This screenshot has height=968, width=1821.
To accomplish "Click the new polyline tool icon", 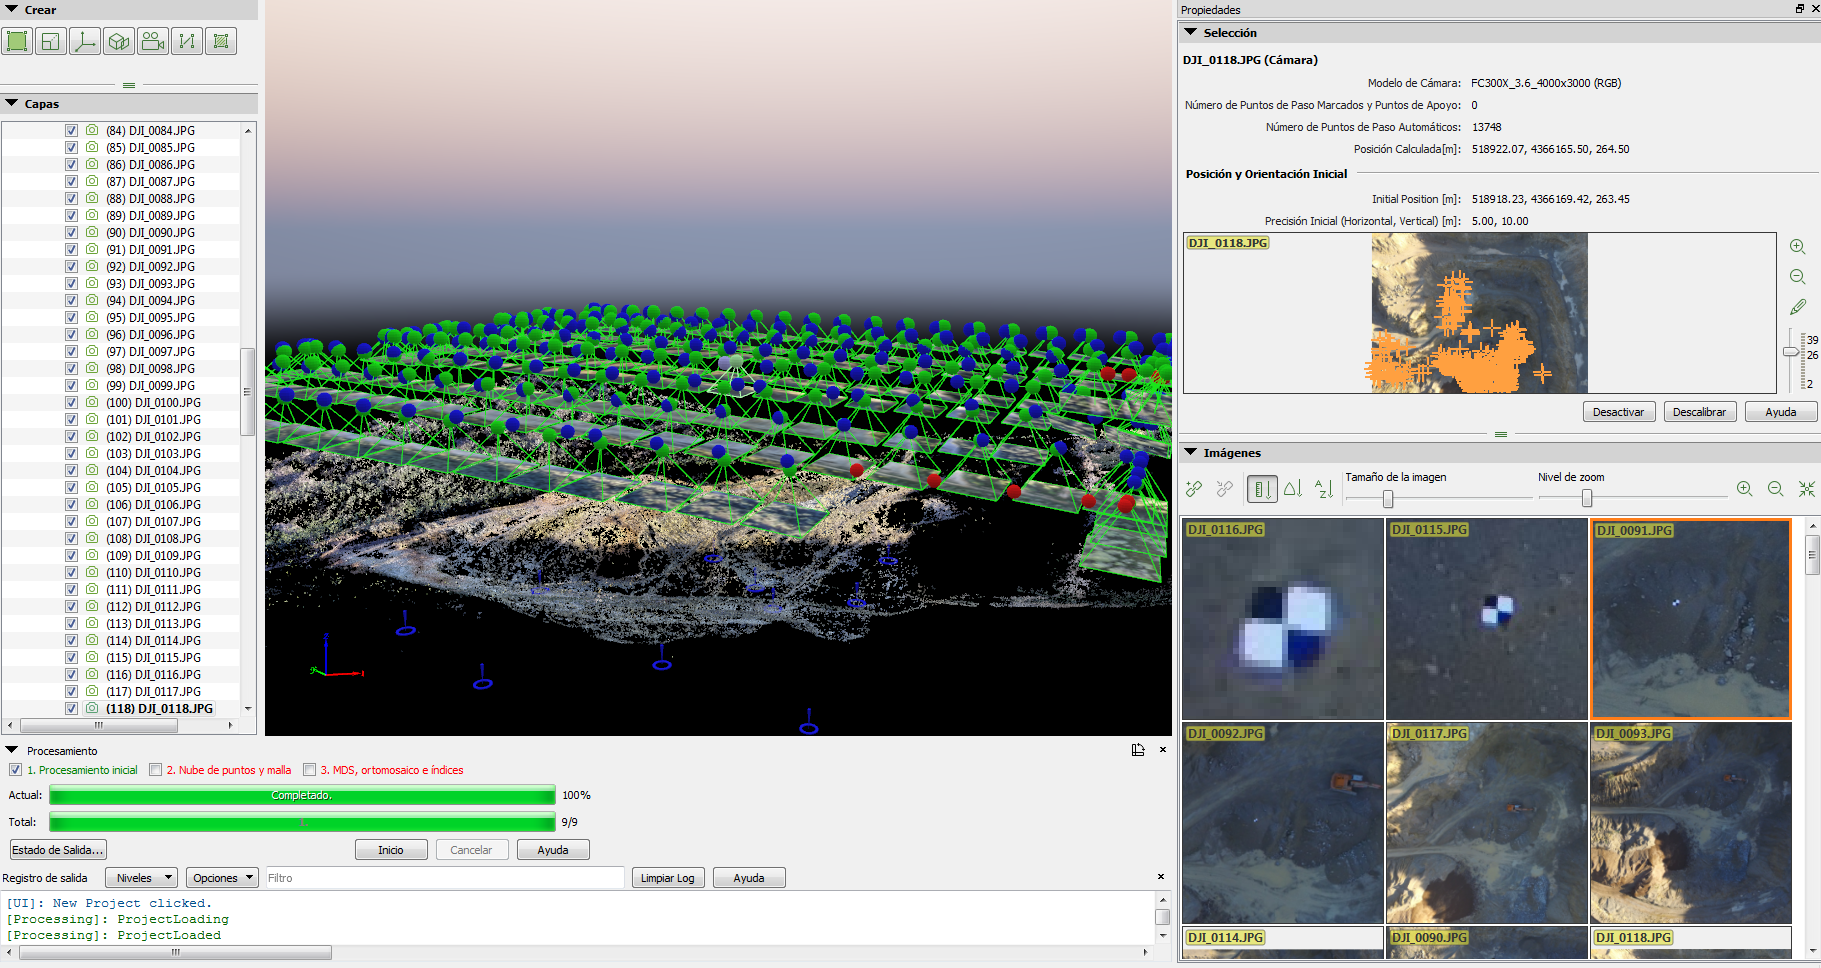I will point(187,41).
